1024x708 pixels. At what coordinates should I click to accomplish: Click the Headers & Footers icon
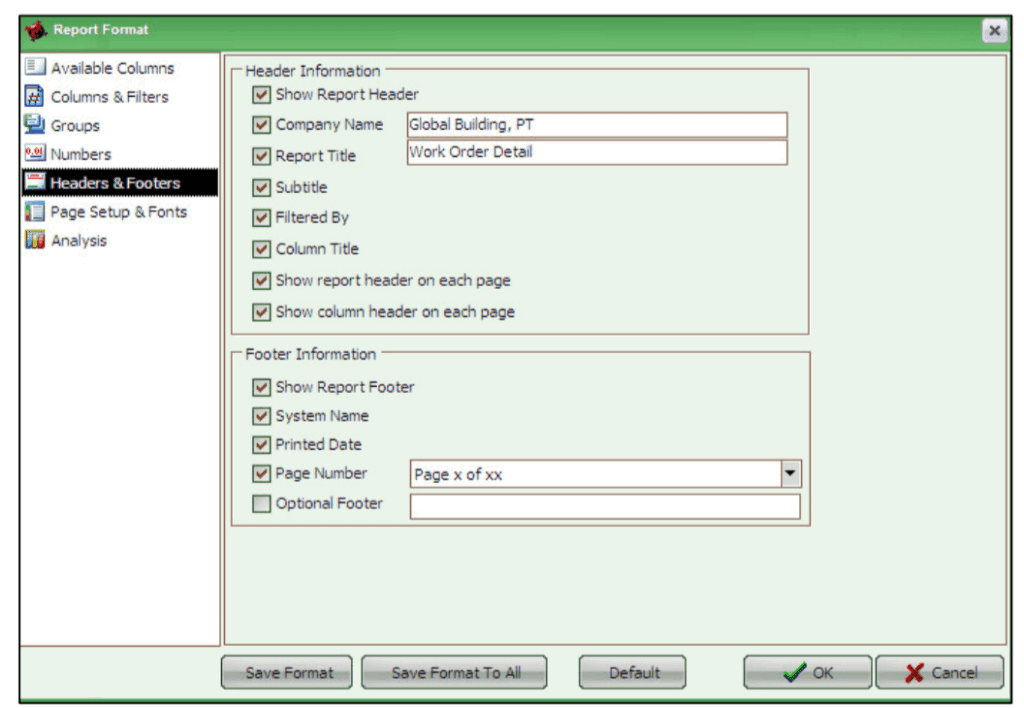(35, 183)
